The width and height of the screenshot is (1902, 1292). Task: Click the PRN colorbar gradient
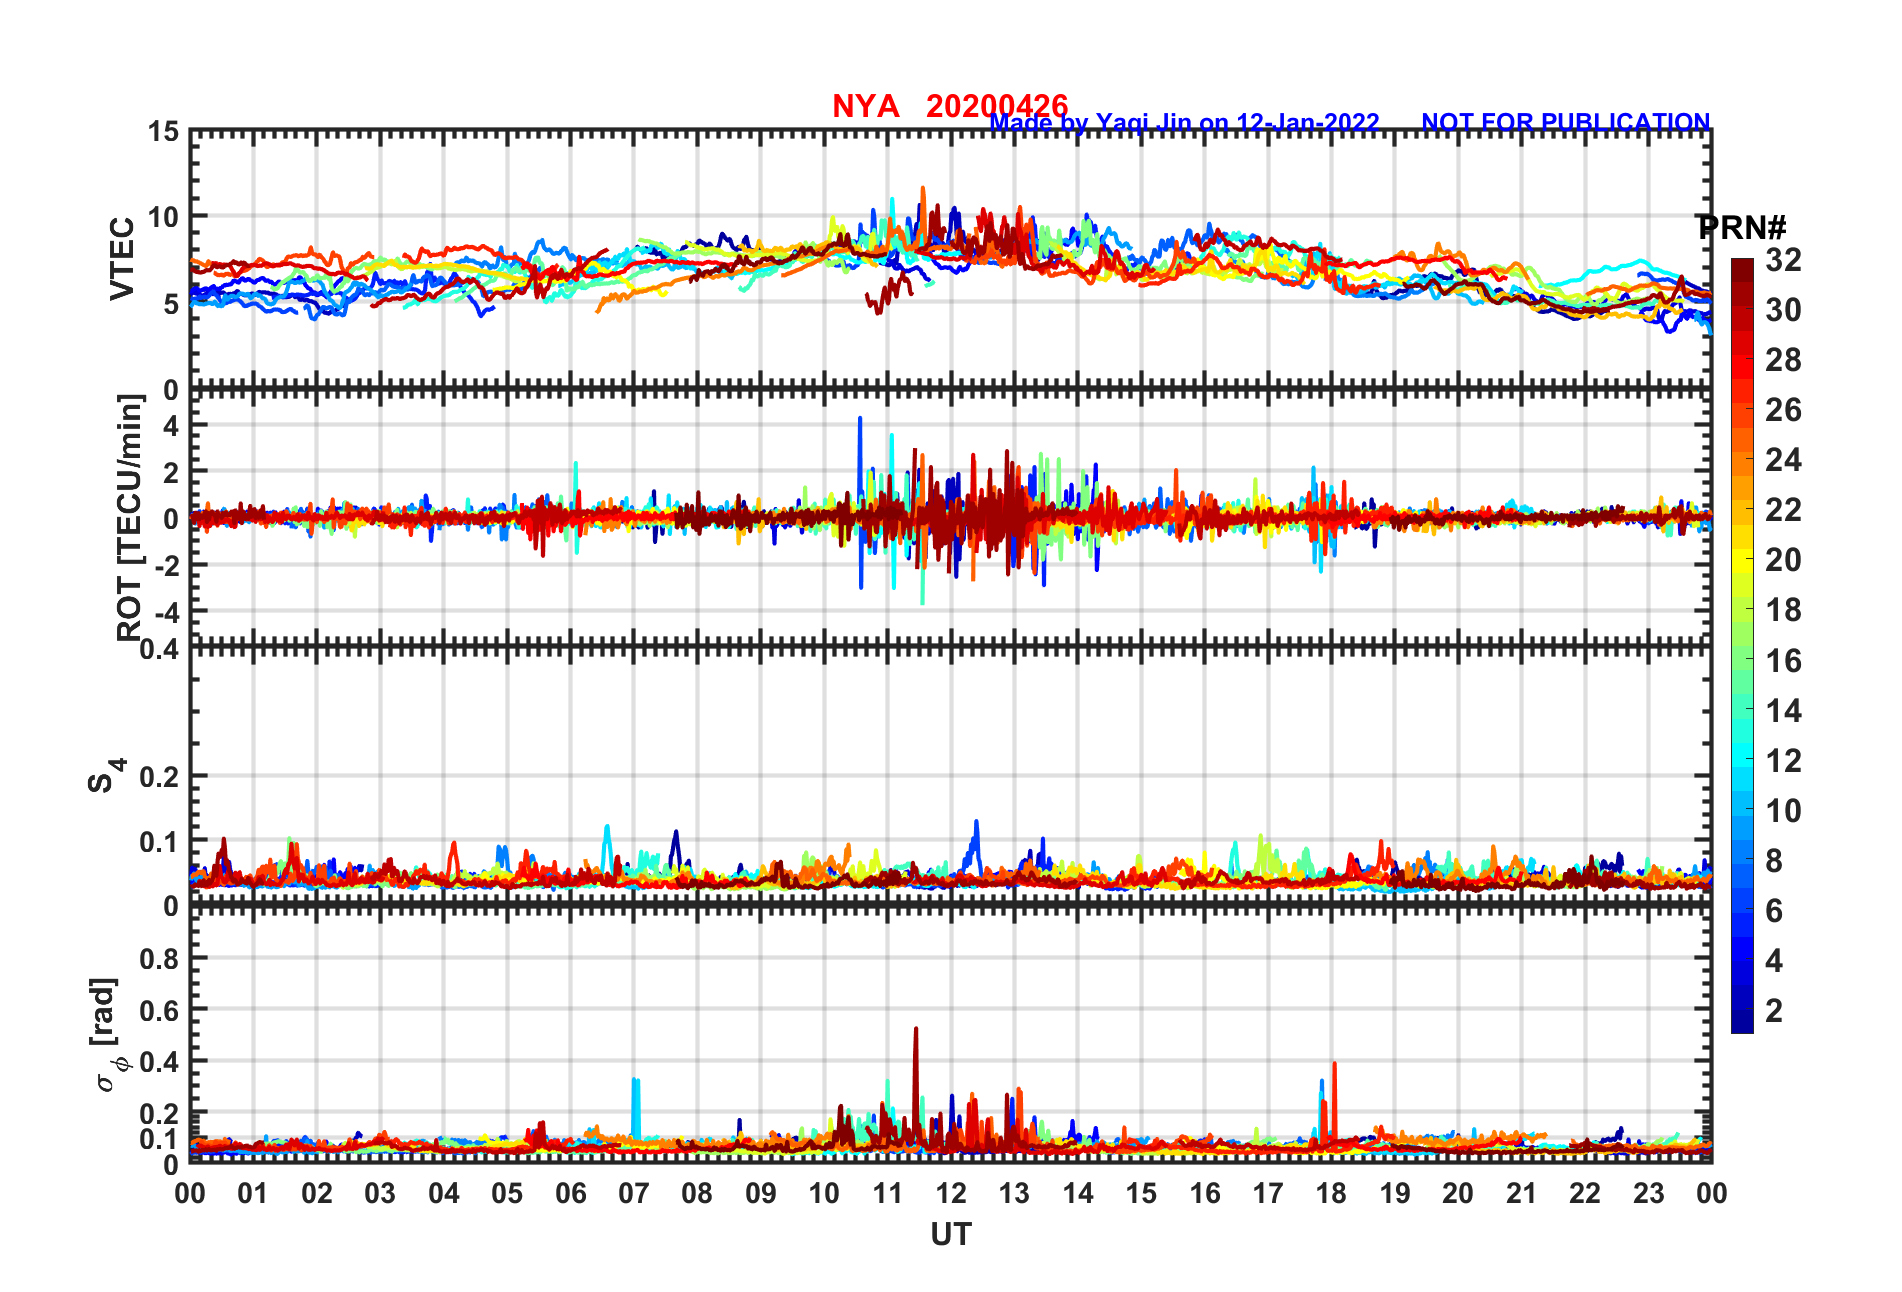click(1742, 646)
